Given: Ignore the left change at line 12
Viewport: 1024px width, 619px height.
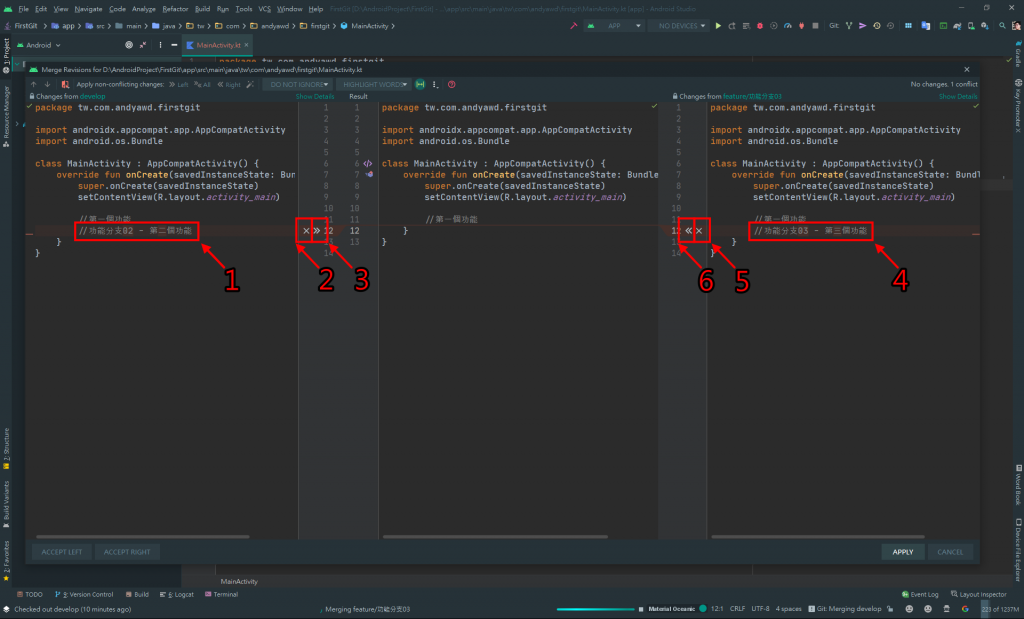Looking at the screenshot, I should pos(306,230).
